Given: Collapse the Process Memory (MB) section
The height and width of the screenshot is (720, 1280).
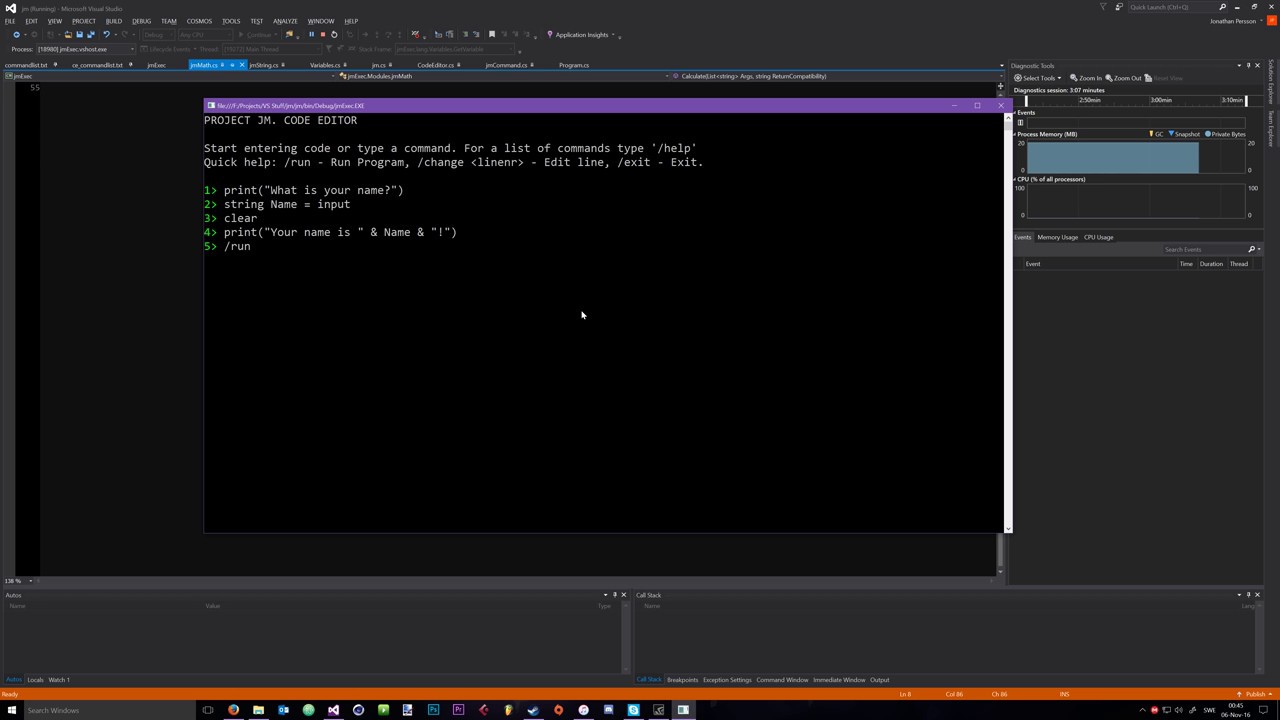Looking at the screenshot, I should (x=1014, y=134).
